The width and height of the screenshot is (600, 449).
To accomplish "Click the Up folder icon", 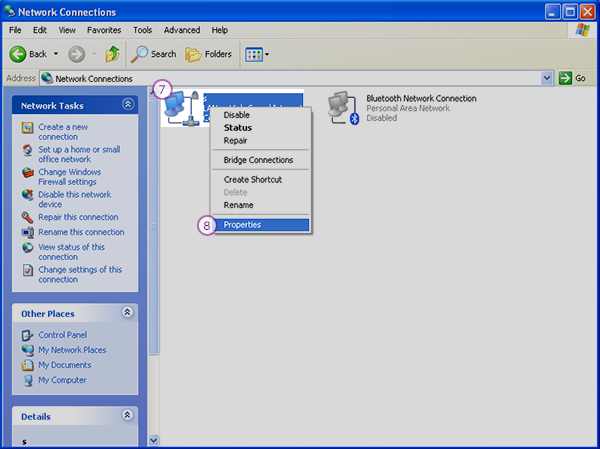I will [112, 54].
